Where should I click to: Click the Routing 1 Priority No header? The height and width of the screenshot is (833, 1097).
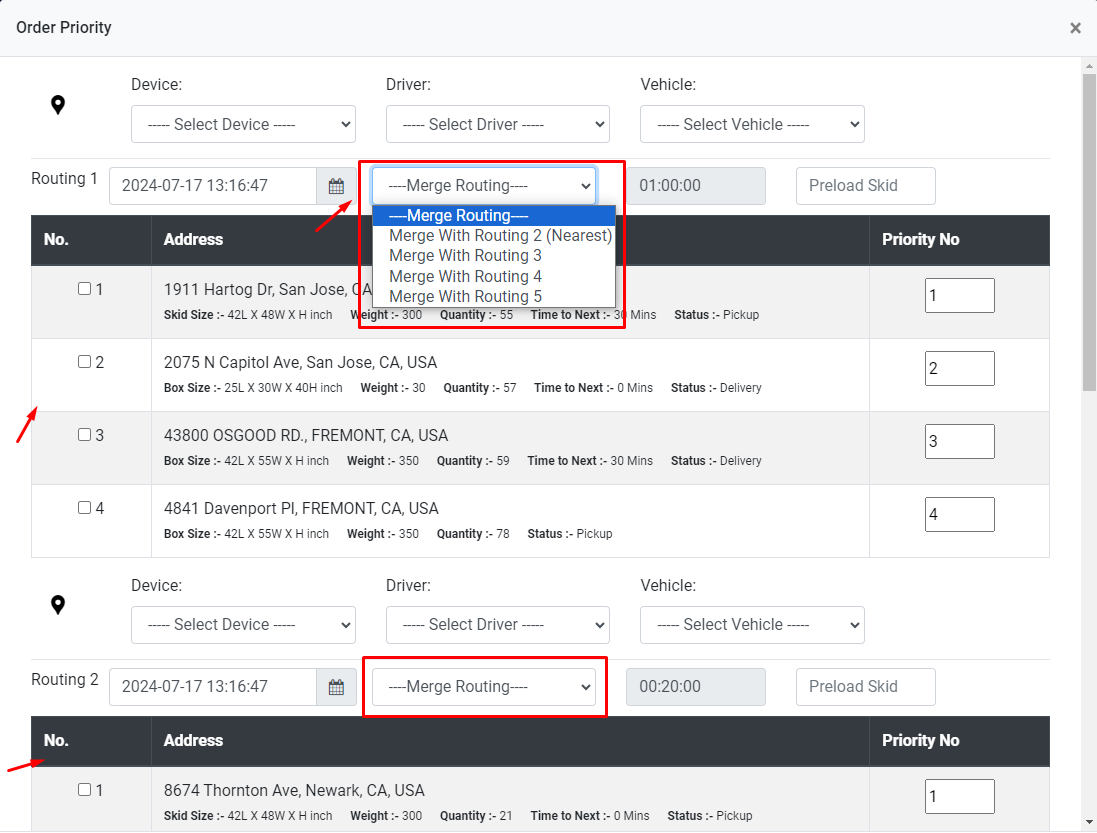[x=920, y=239]
